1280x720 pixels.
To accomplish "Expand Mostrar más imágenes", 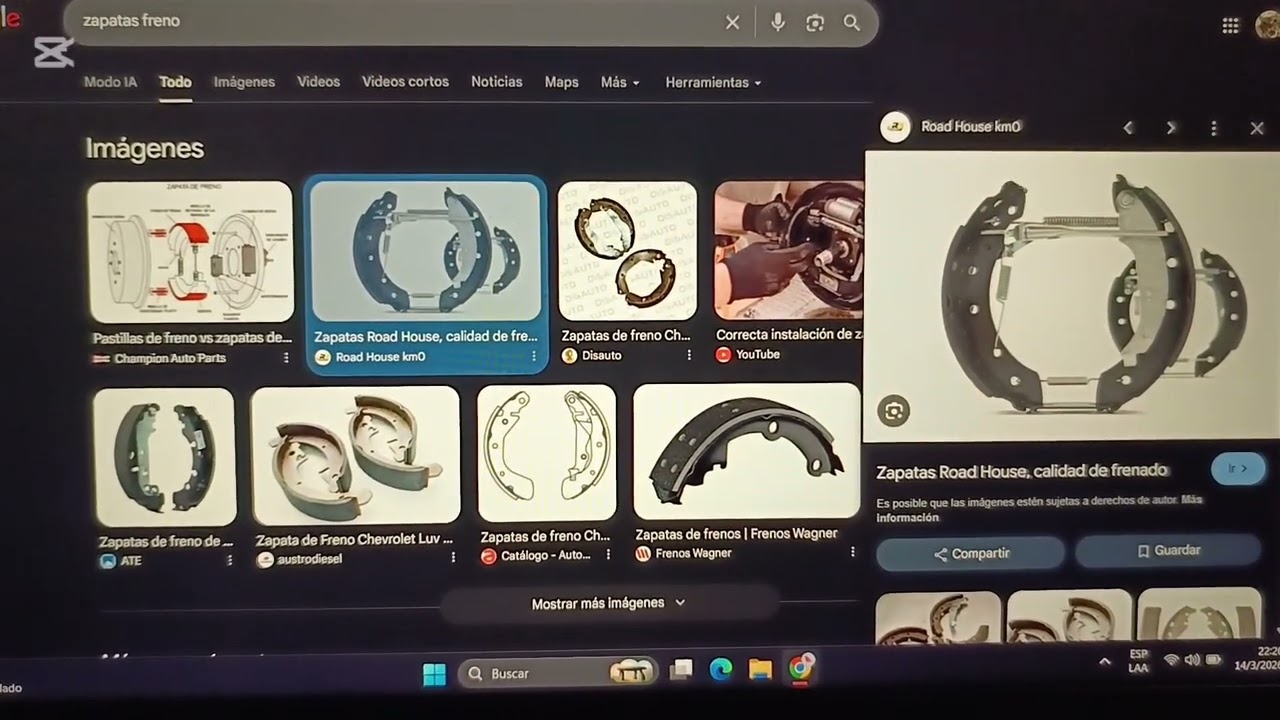I will pyautogui.click(x=608, y=603).
